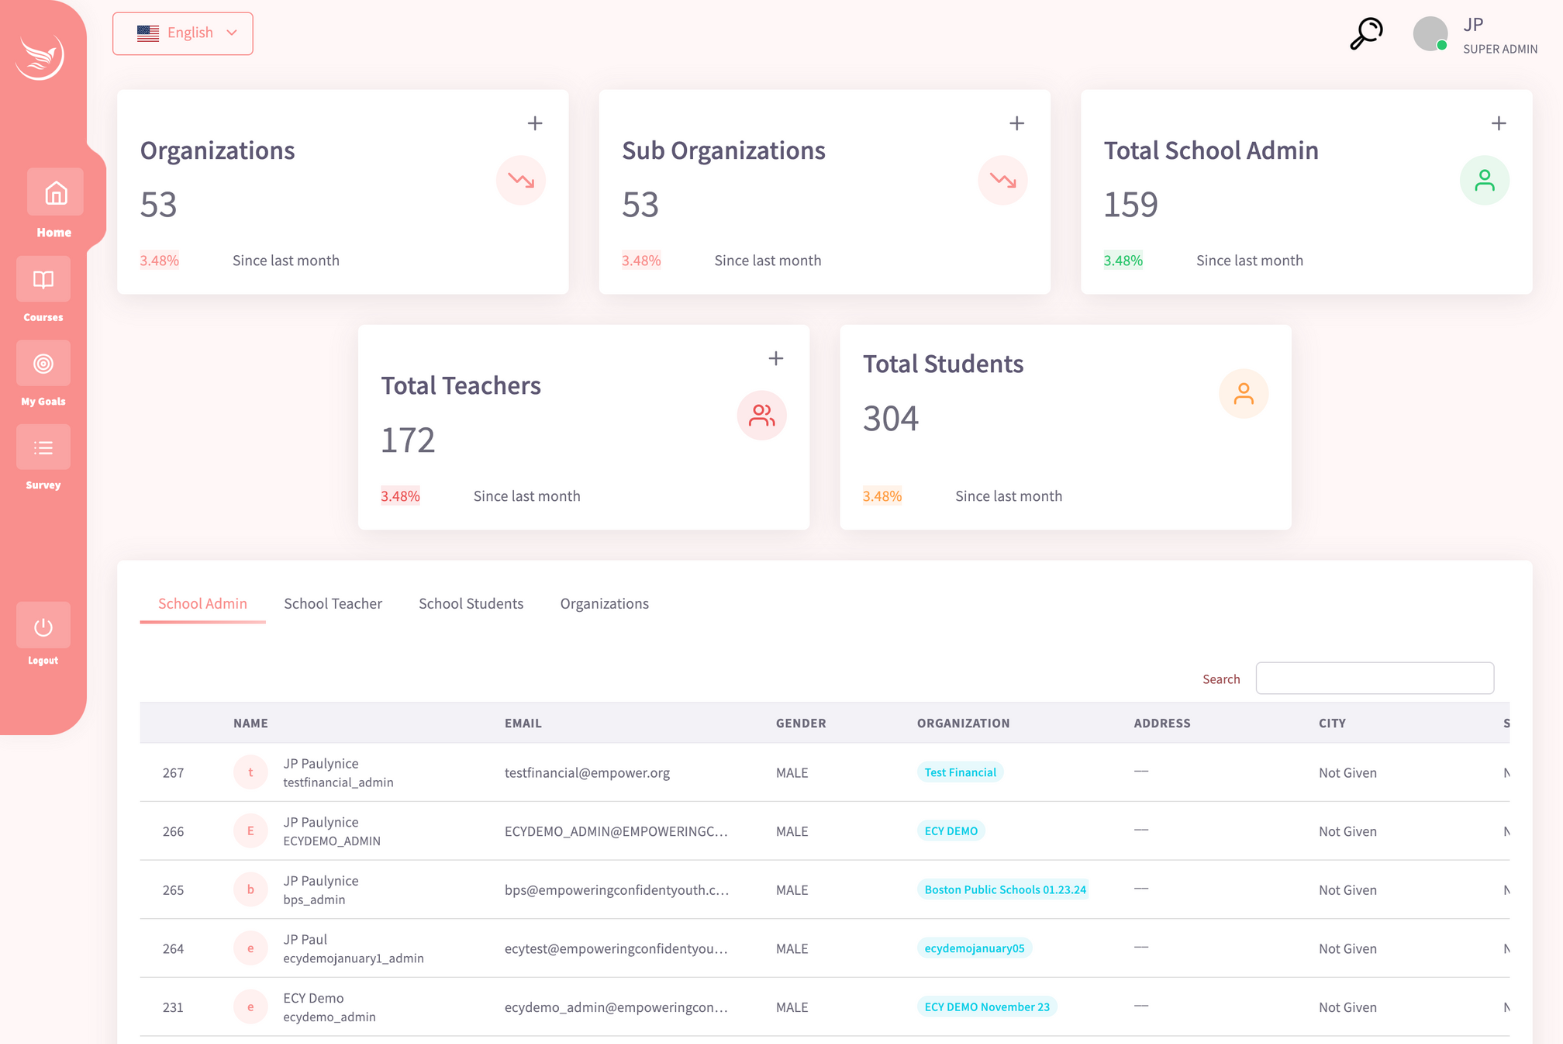
Task: Switch to the School Teacher tab
Action: [333, 604]
